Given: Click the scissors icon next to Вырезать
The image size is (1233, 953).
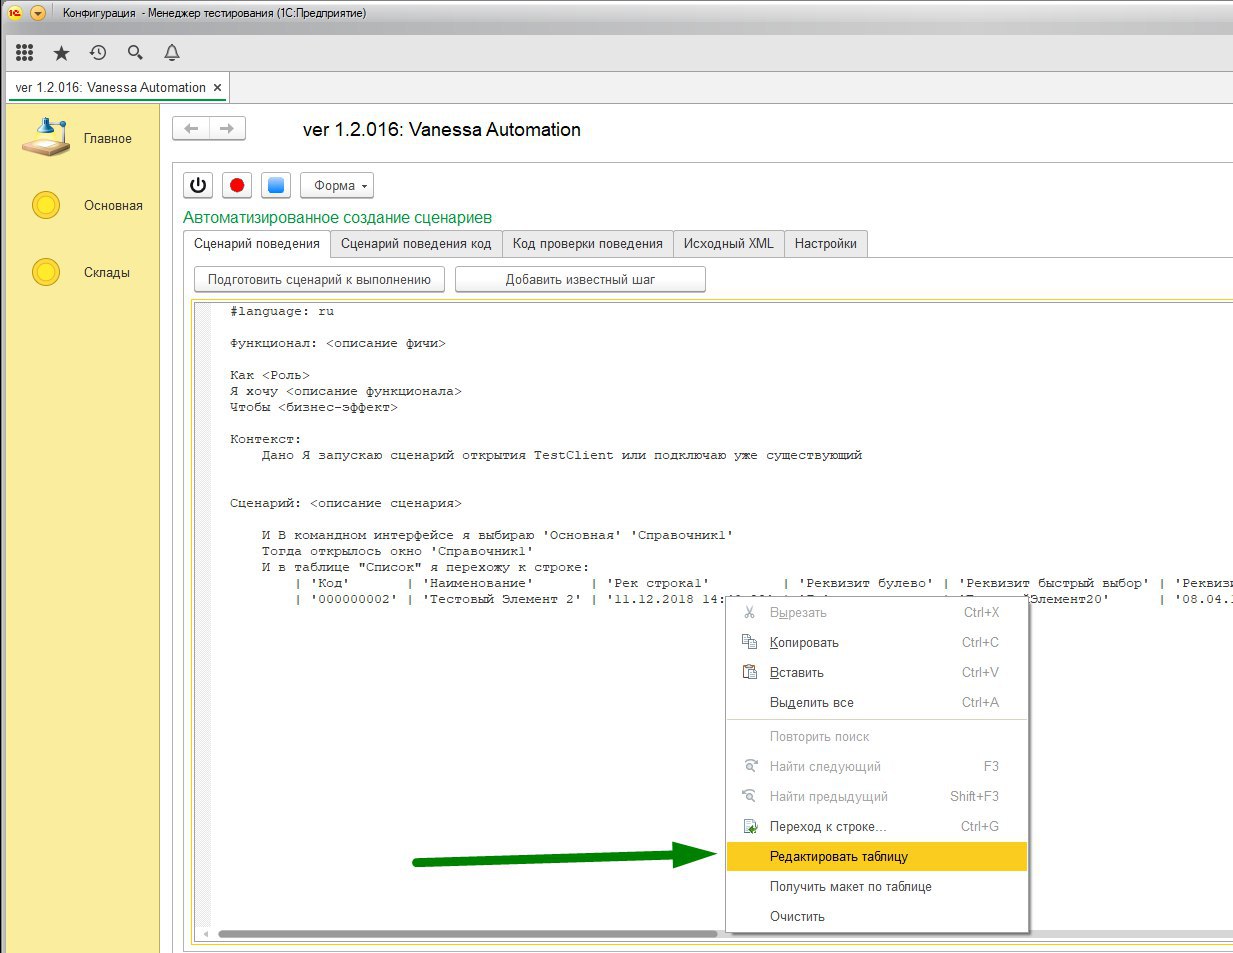Looking at the screenshot, I should [x=749, y=612].
